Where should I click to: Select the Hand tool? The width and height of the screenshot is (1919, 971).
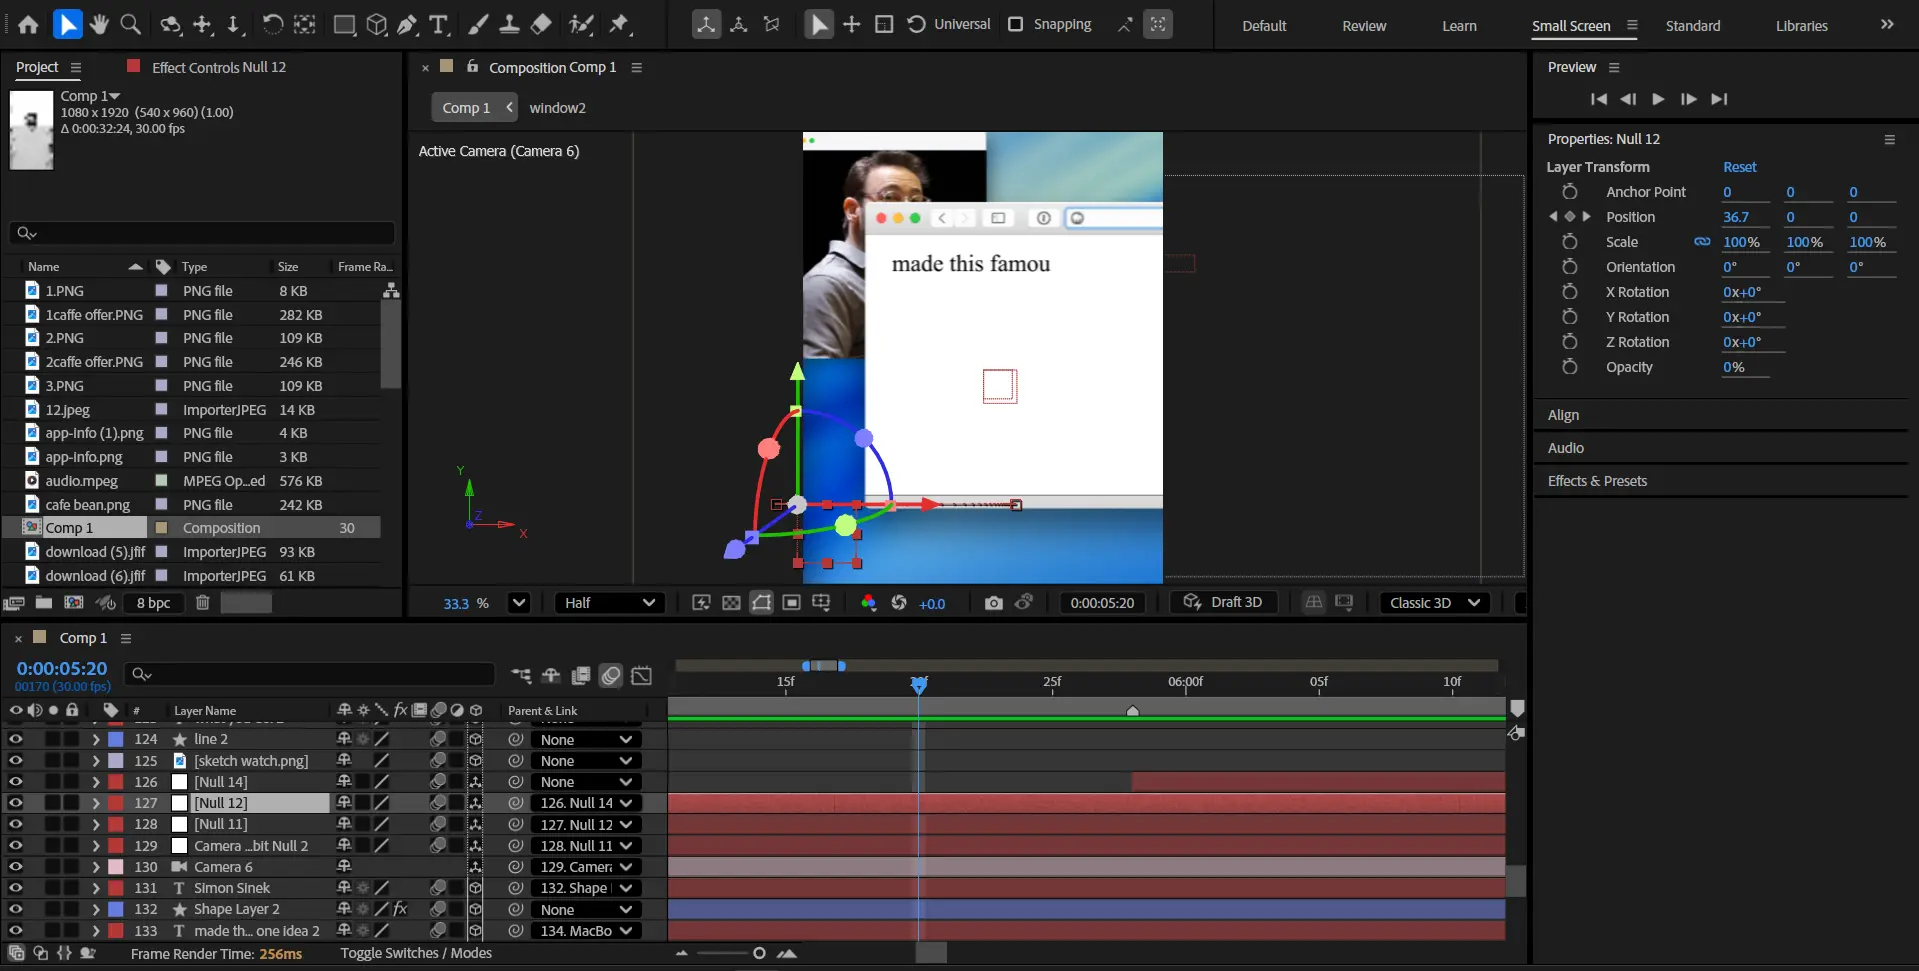pyautogui.click(x=98, y=24)
